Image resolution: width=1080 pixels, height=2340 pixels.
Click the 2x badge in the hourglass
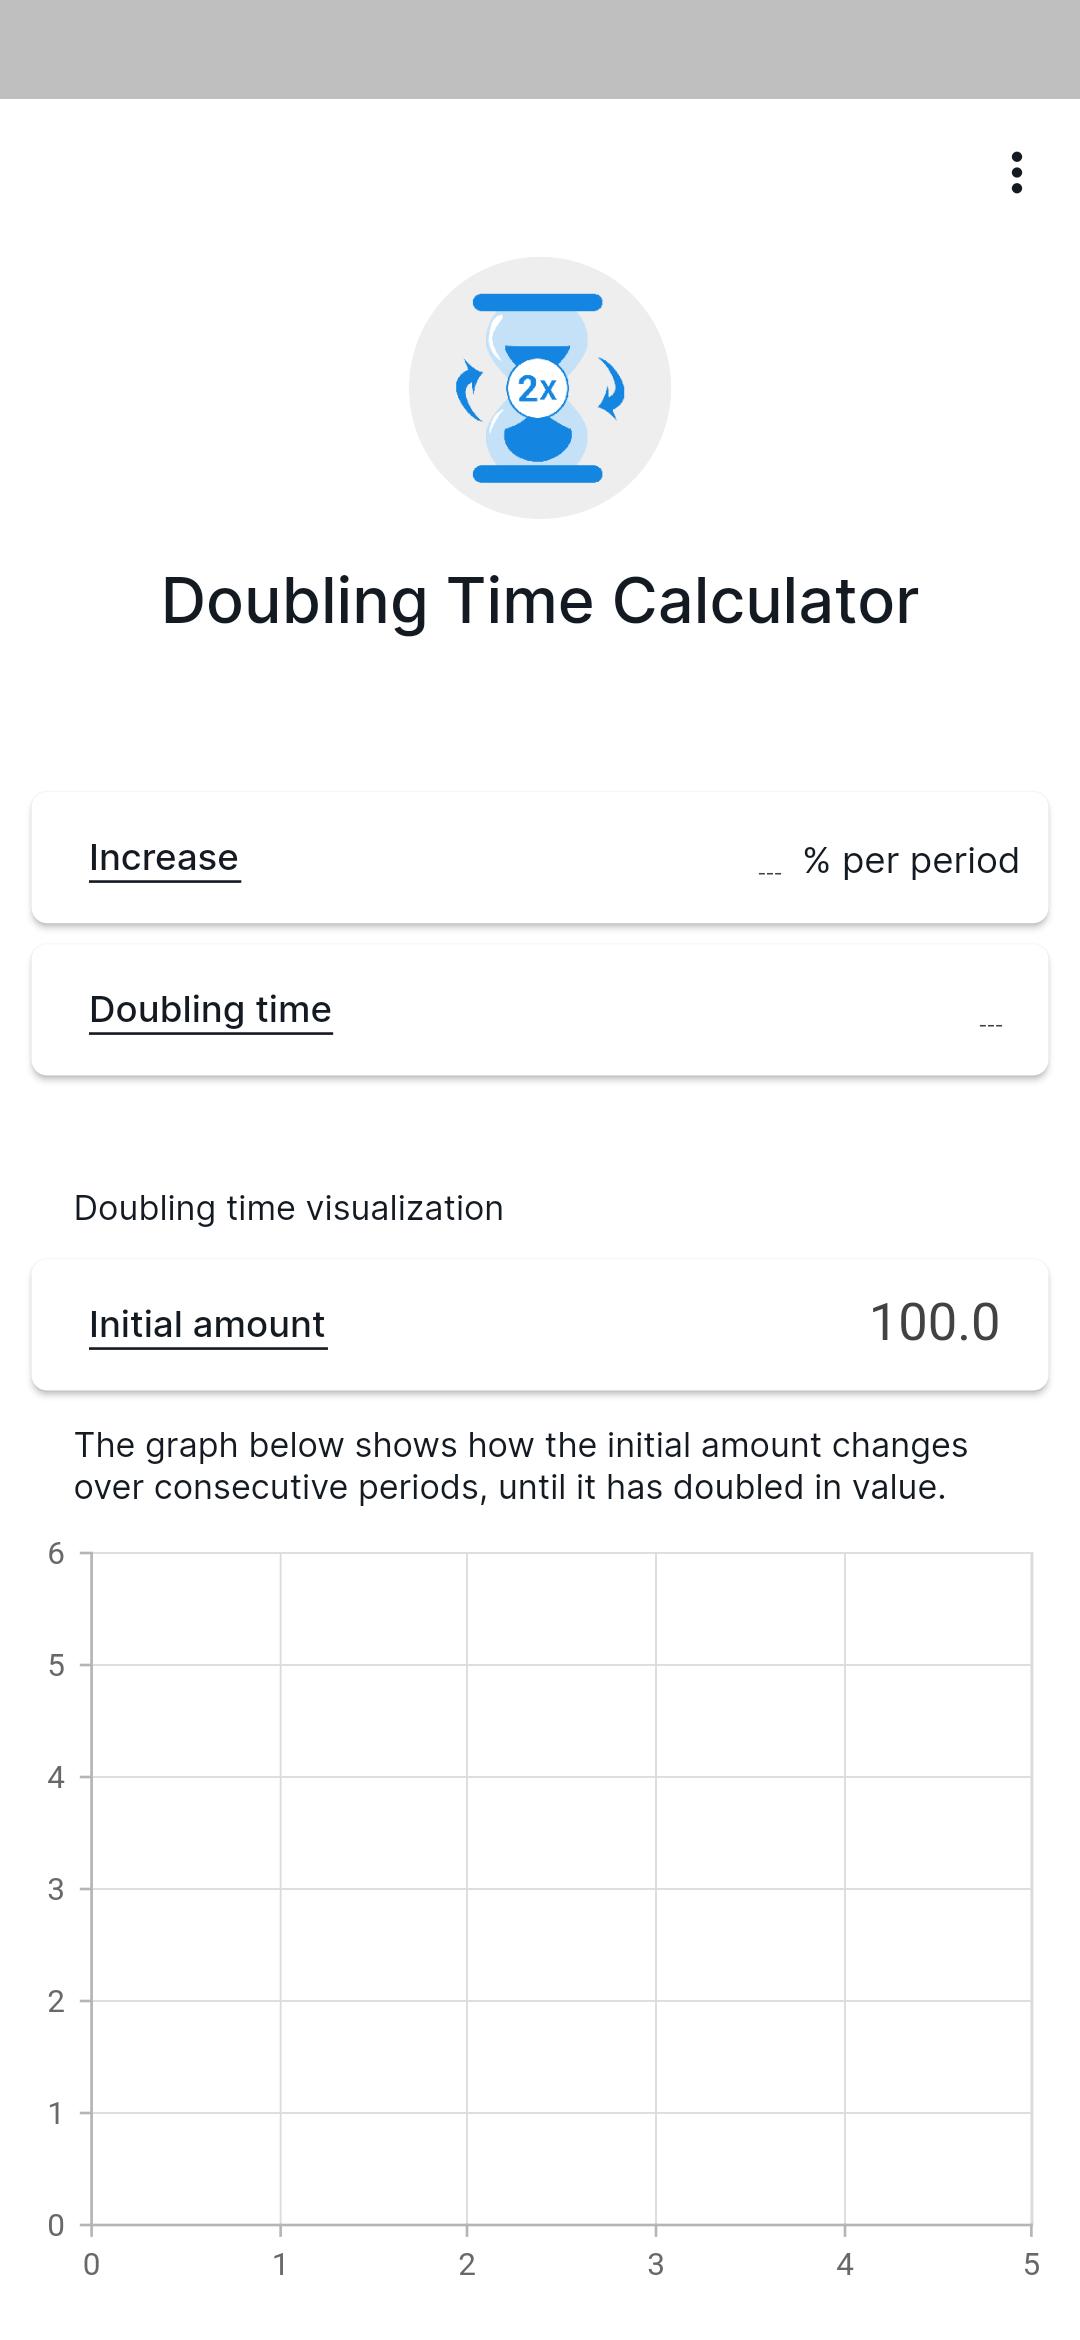coord(538,388)
